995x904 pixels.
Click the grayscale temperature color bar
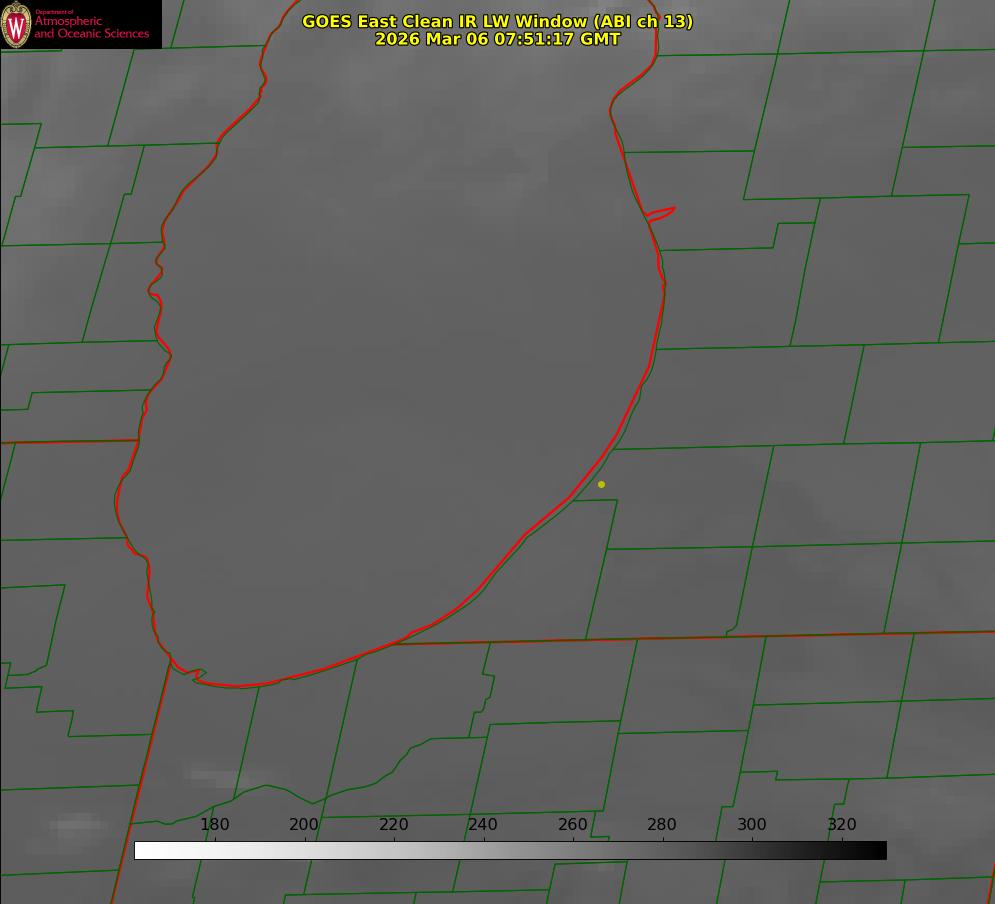[510, 850]
